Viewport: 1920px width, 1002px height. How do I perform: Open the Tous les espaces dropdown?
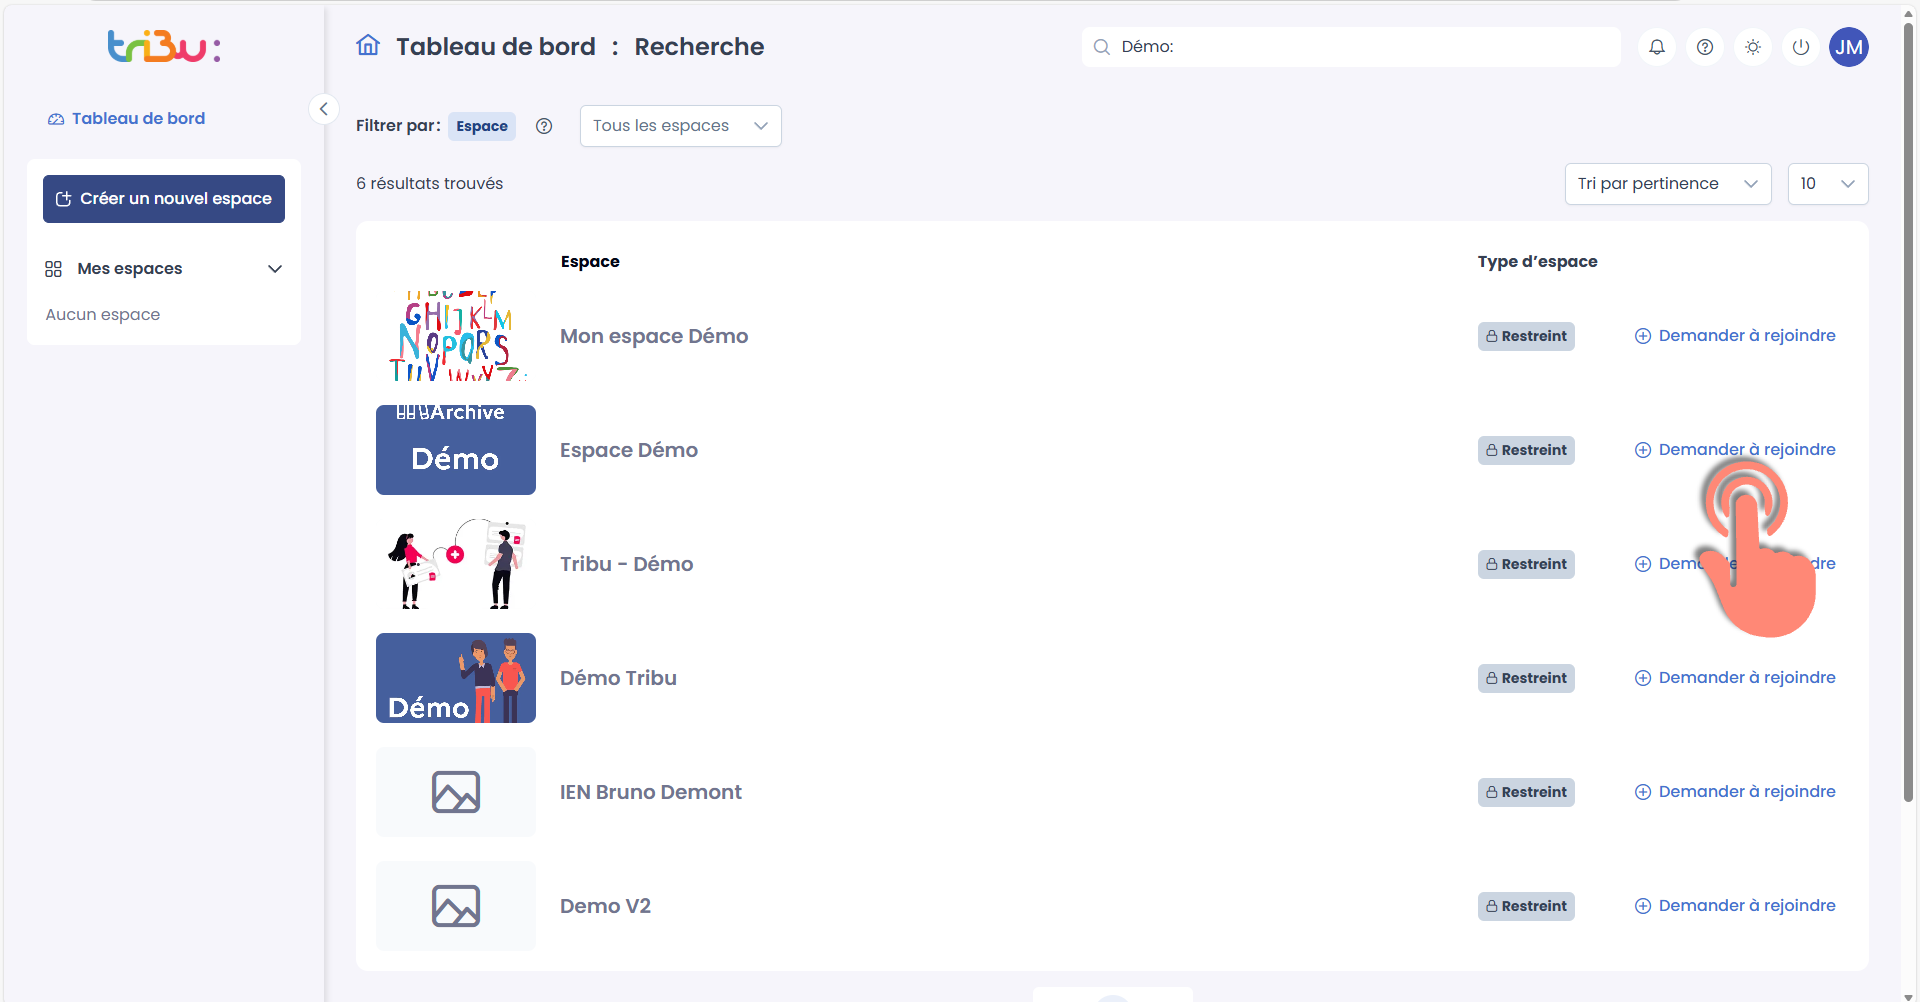(x=681, y=126)
